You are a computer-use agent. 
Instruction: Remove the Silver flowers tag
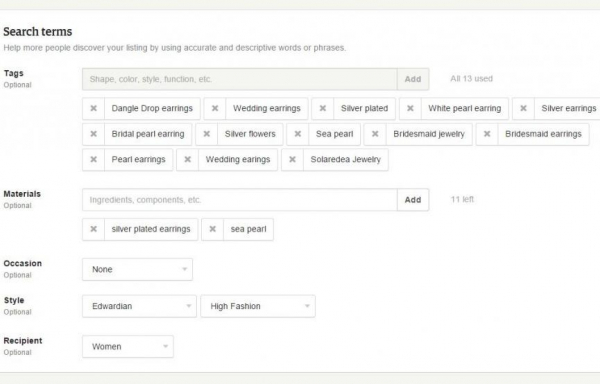(207, 134)
